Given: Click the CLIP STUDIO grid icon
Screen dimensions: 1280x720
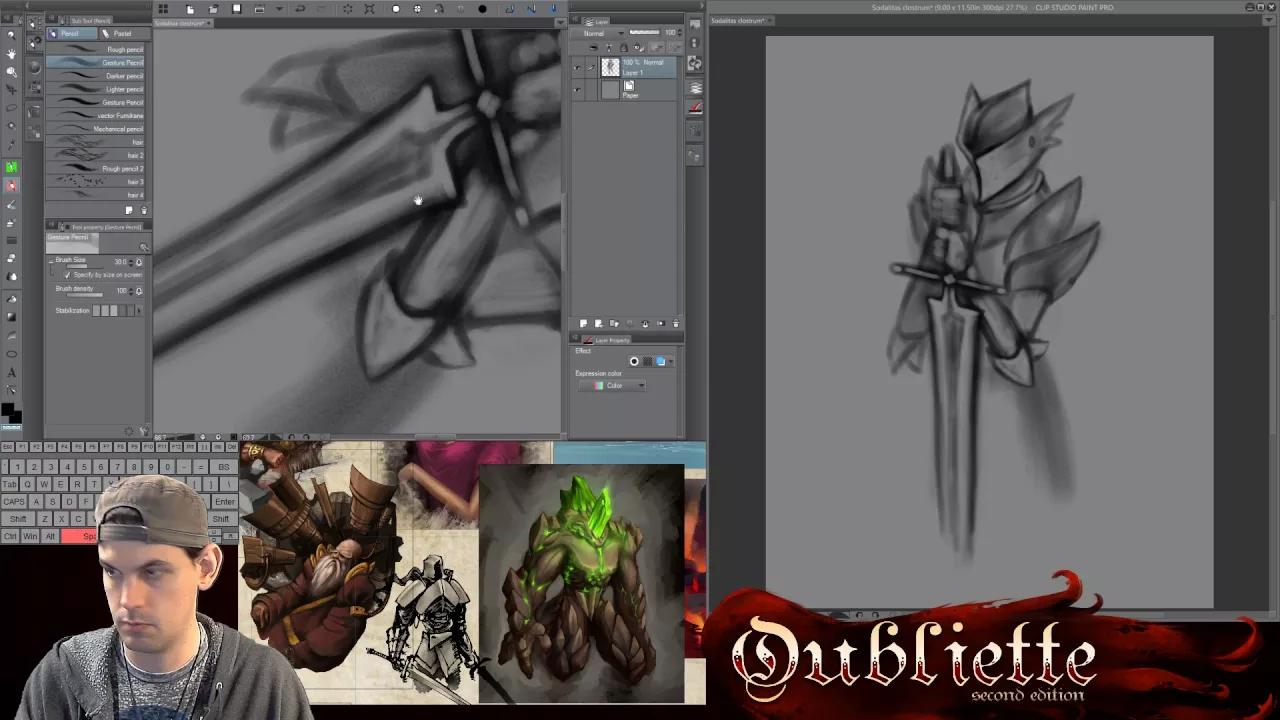Looking at the screenshot, I should point(163,9).
